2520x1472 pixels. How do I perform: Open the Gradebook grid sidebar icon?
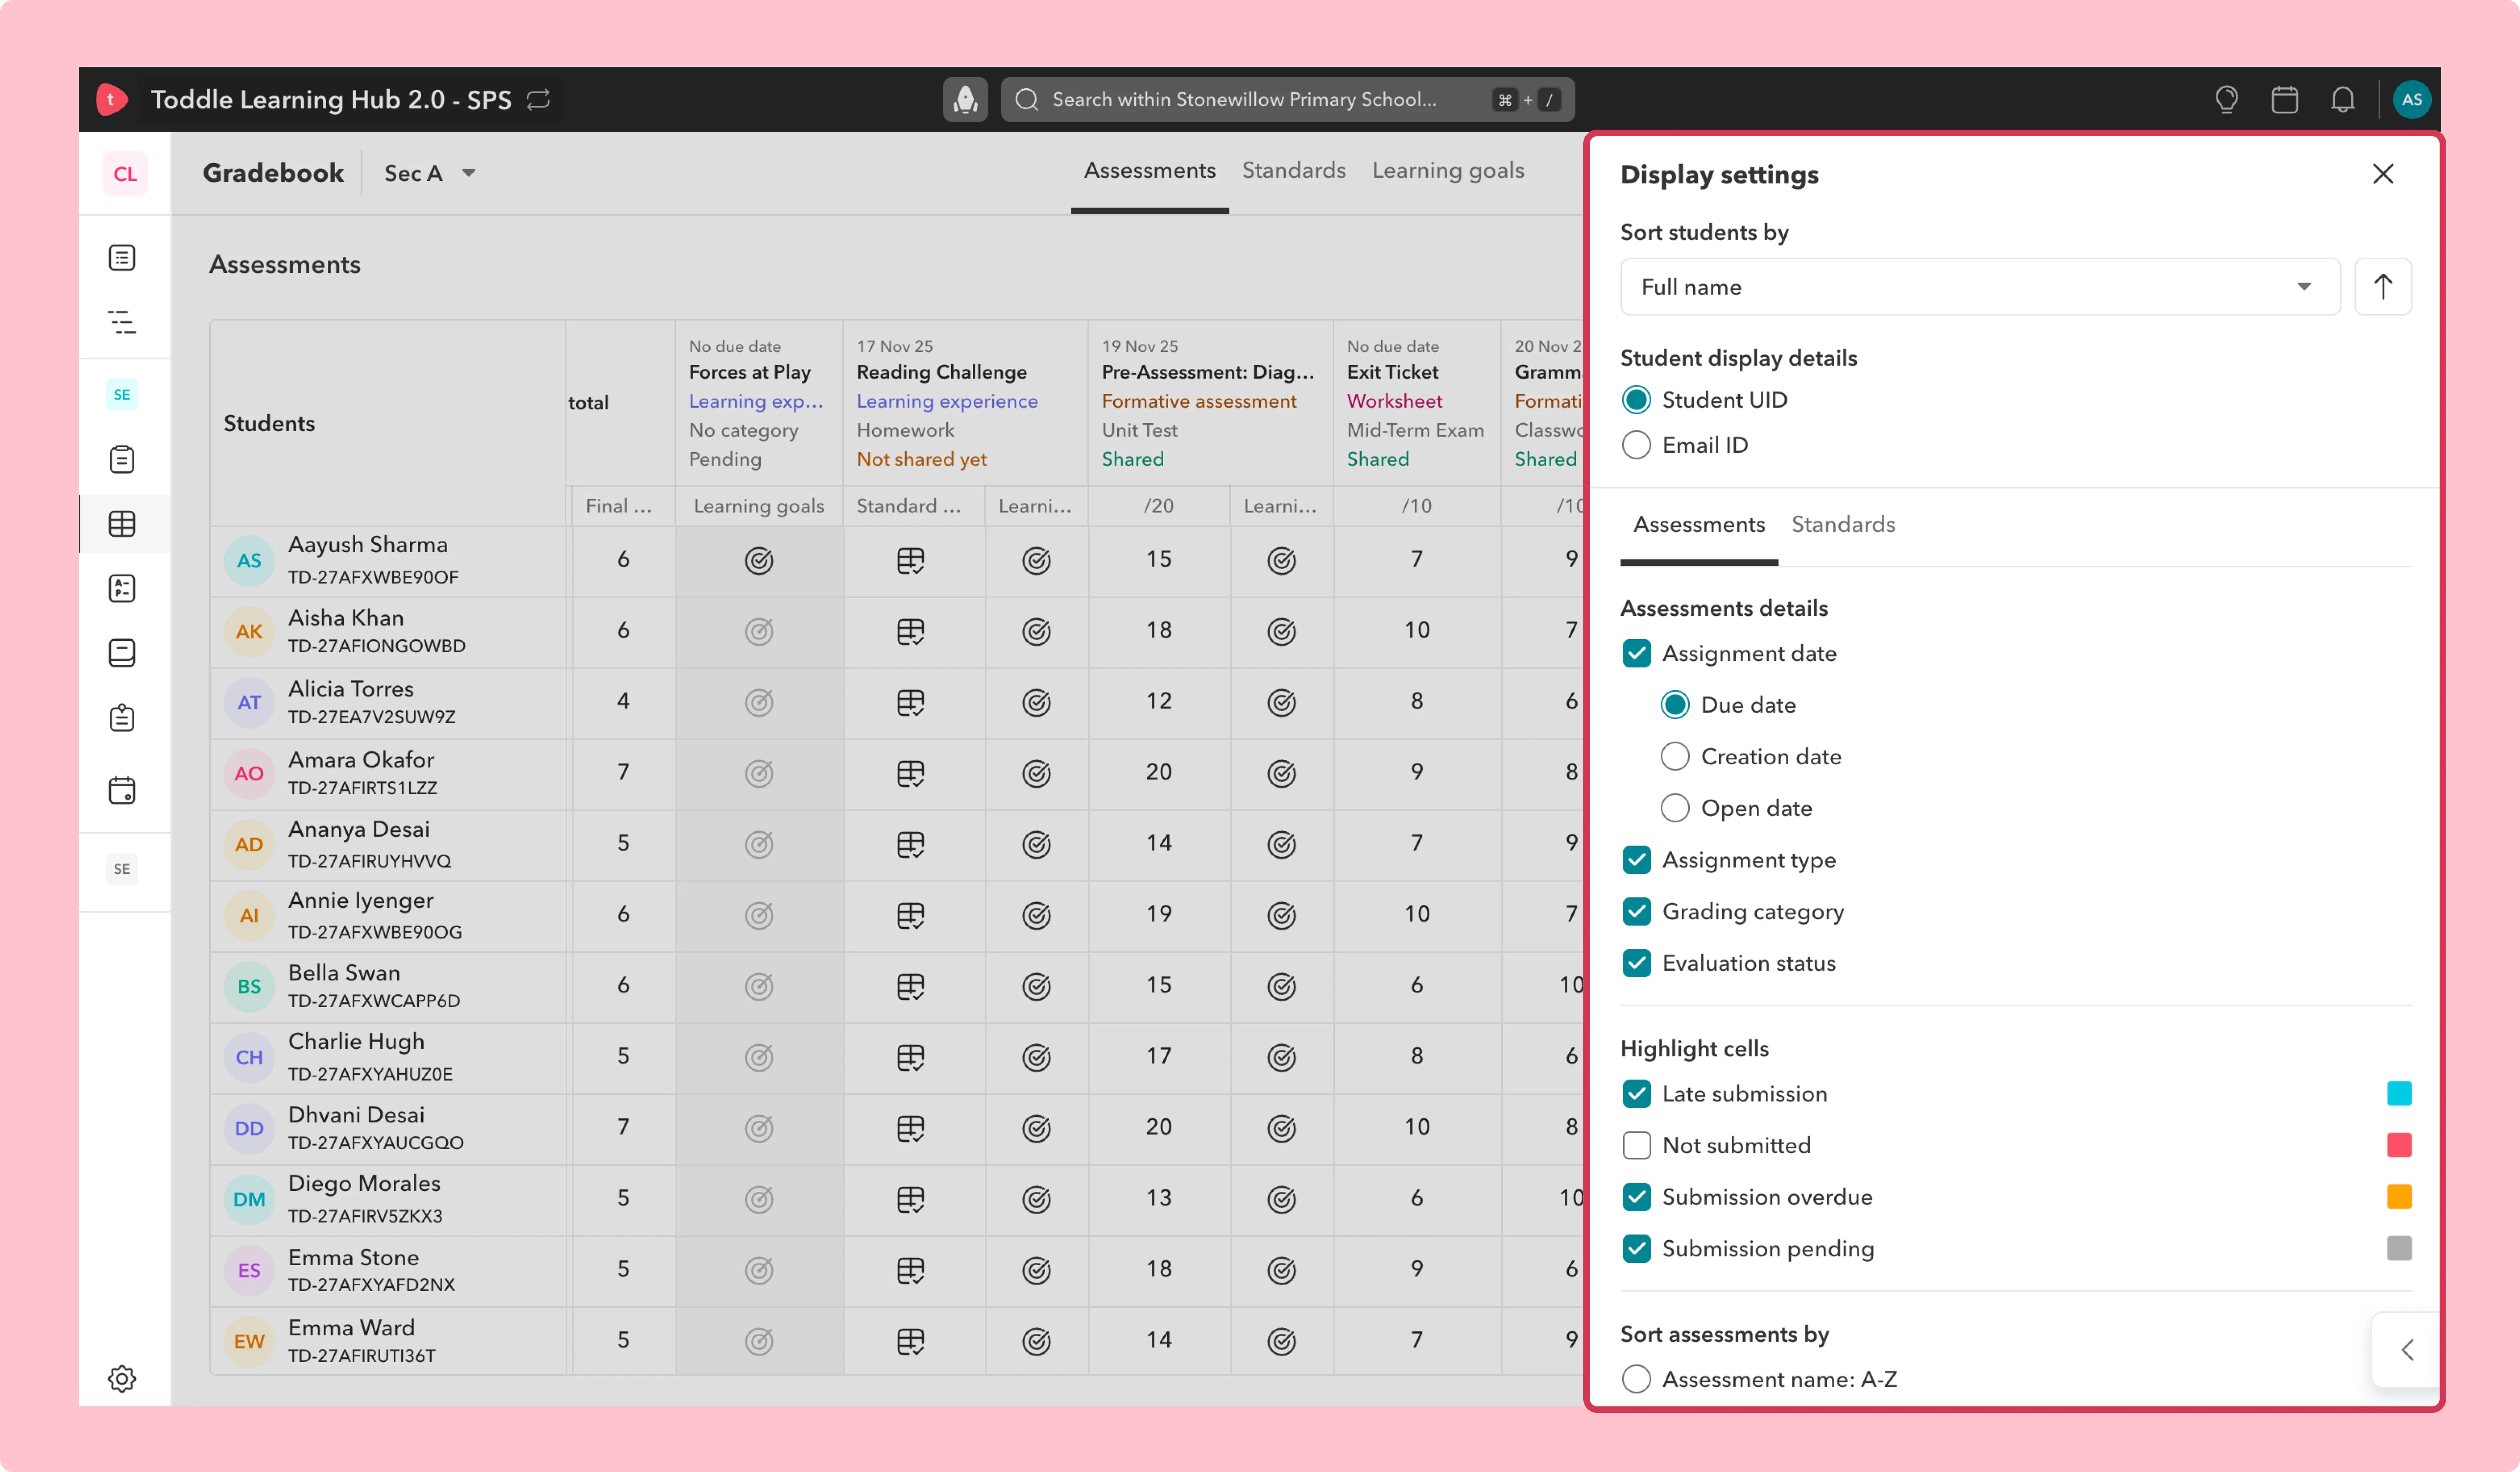pyautogui.click(x=122, y=524)
